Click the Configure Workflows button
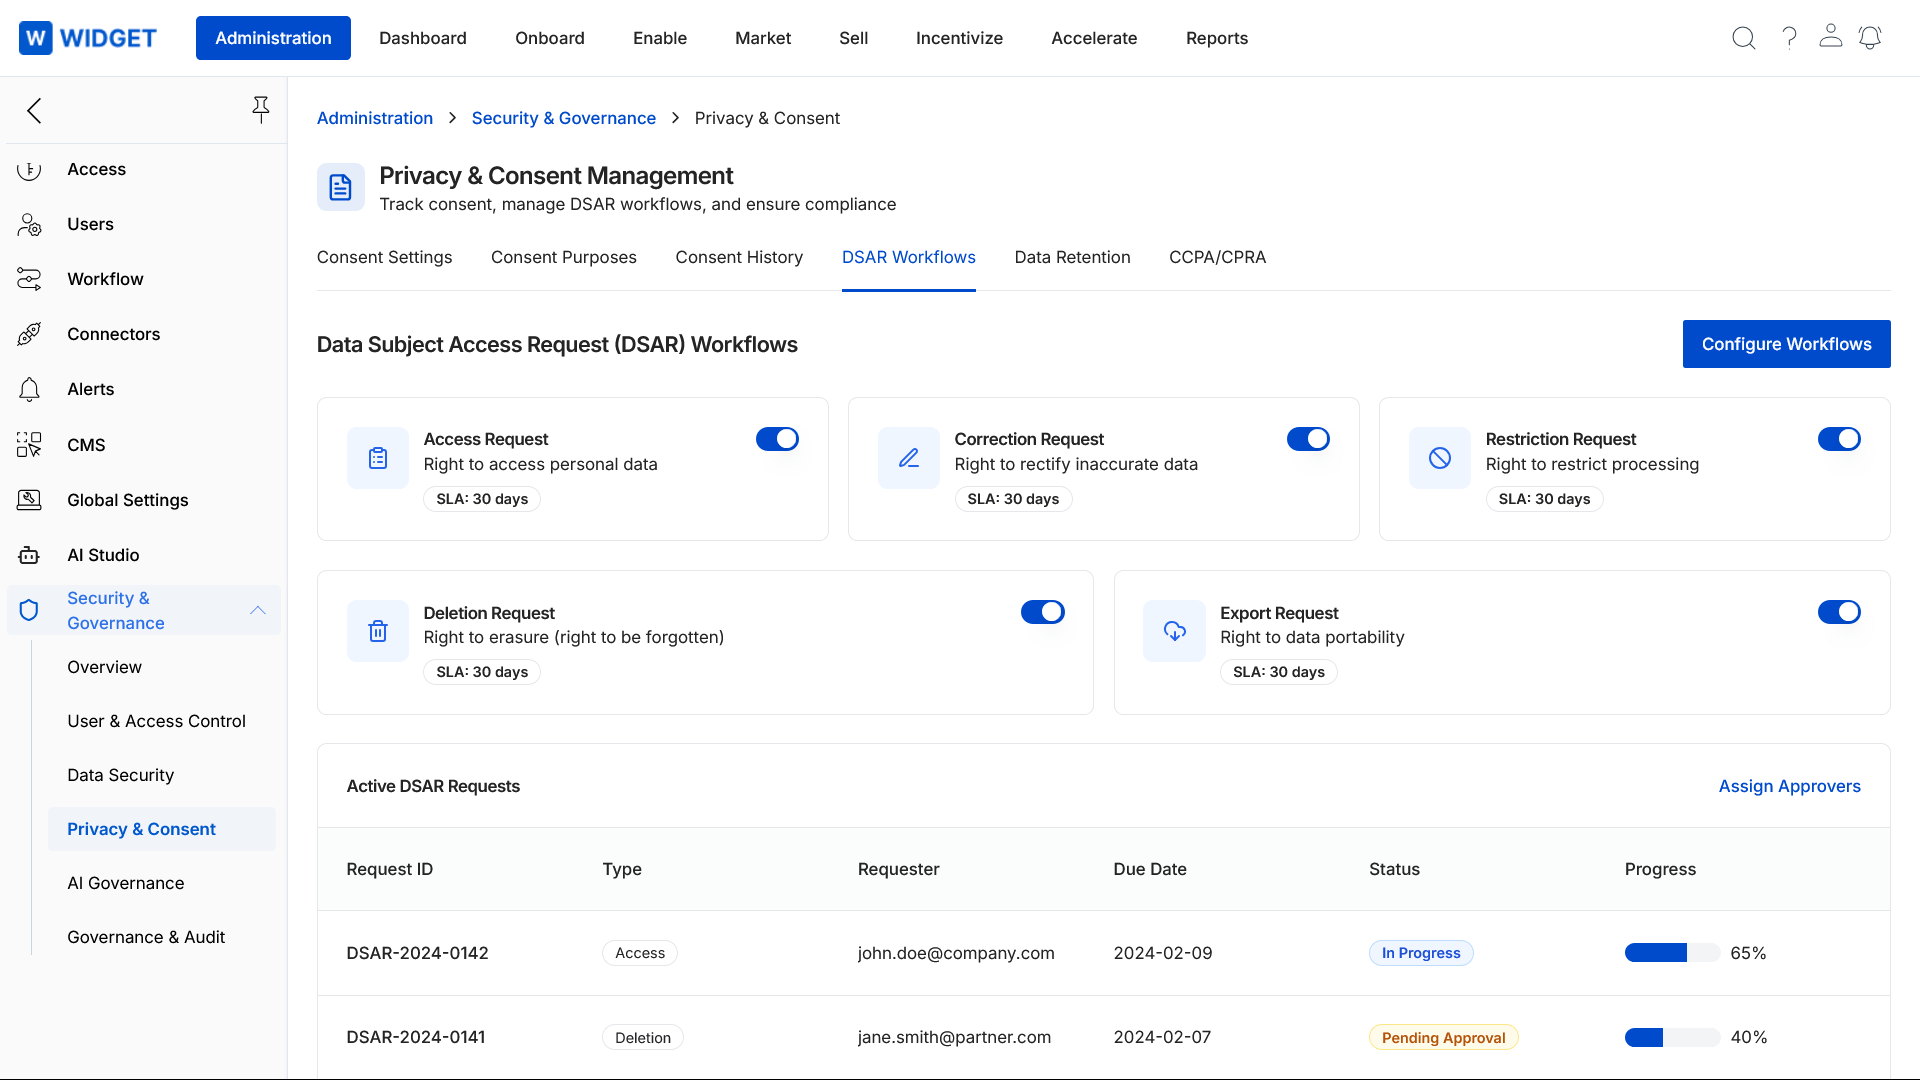This screenshot has width=1920, height=1080. pos(1786,344)
